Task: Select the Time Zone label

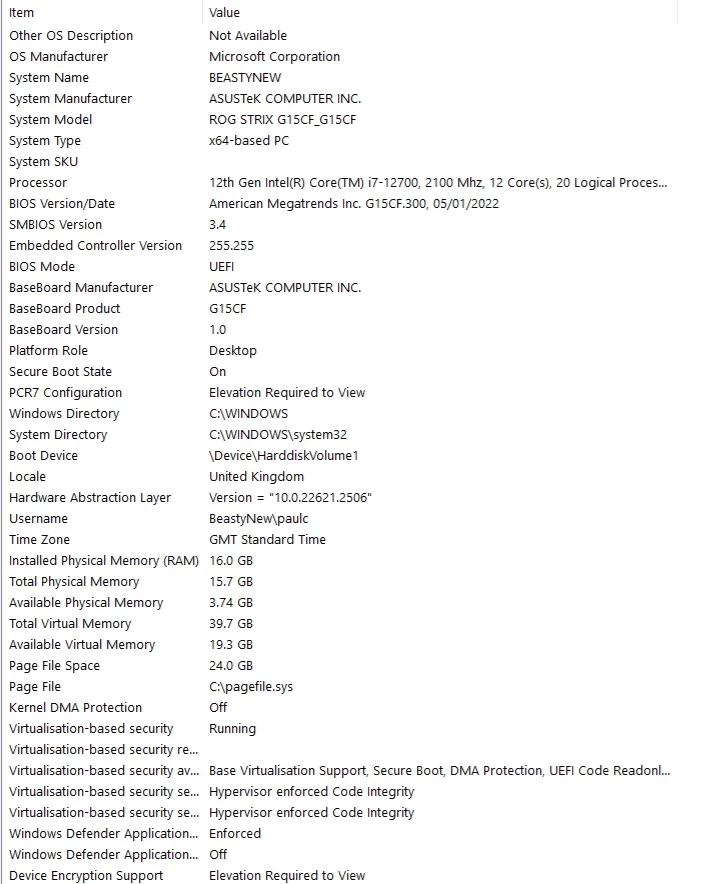Action: tap(39, 540)
